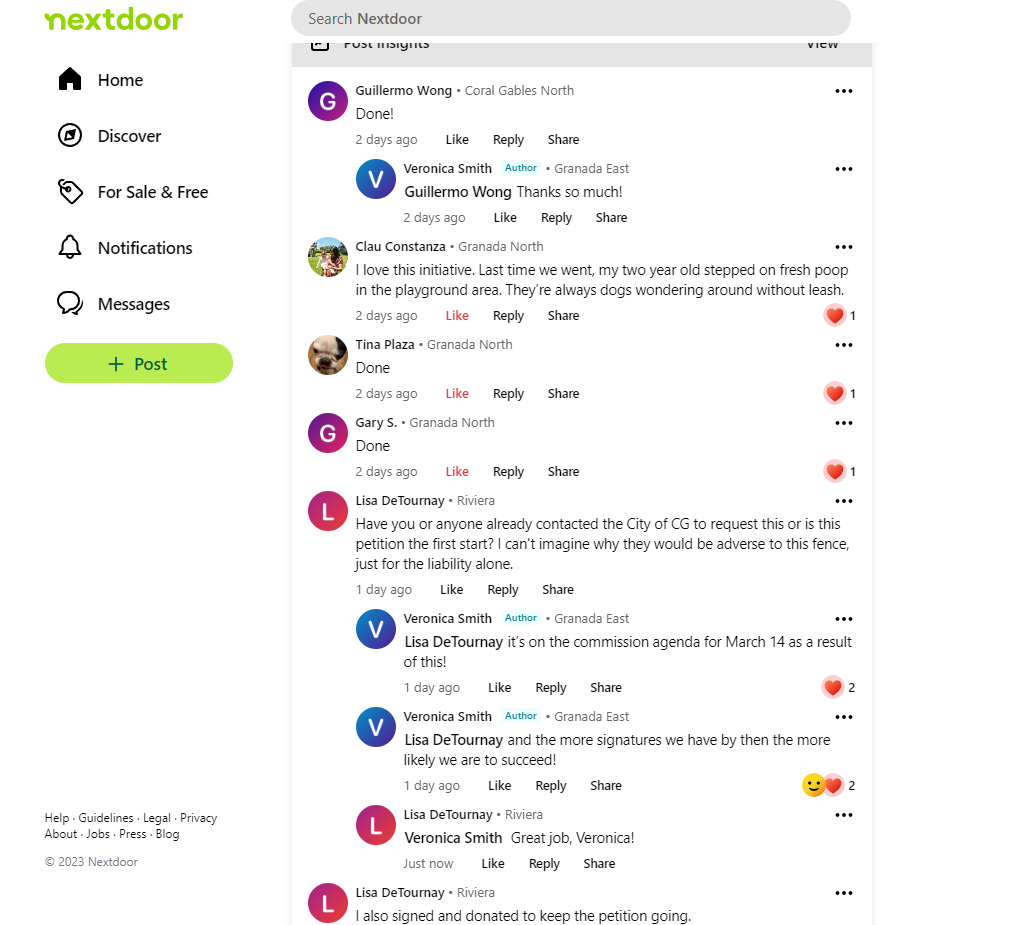The height and width of the screenshot is (925, 1026).
Task: Click heart reaction on Clau Constanza's comment
Action: [835, 316]
